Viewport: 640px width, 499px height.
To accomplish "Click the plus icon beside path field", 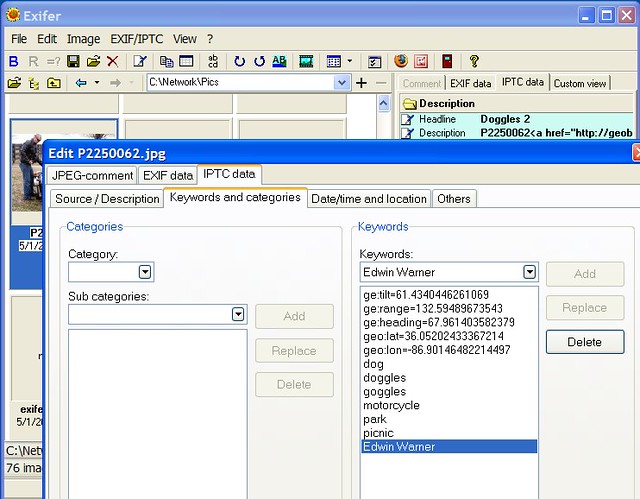I will (x=361, y=82).
